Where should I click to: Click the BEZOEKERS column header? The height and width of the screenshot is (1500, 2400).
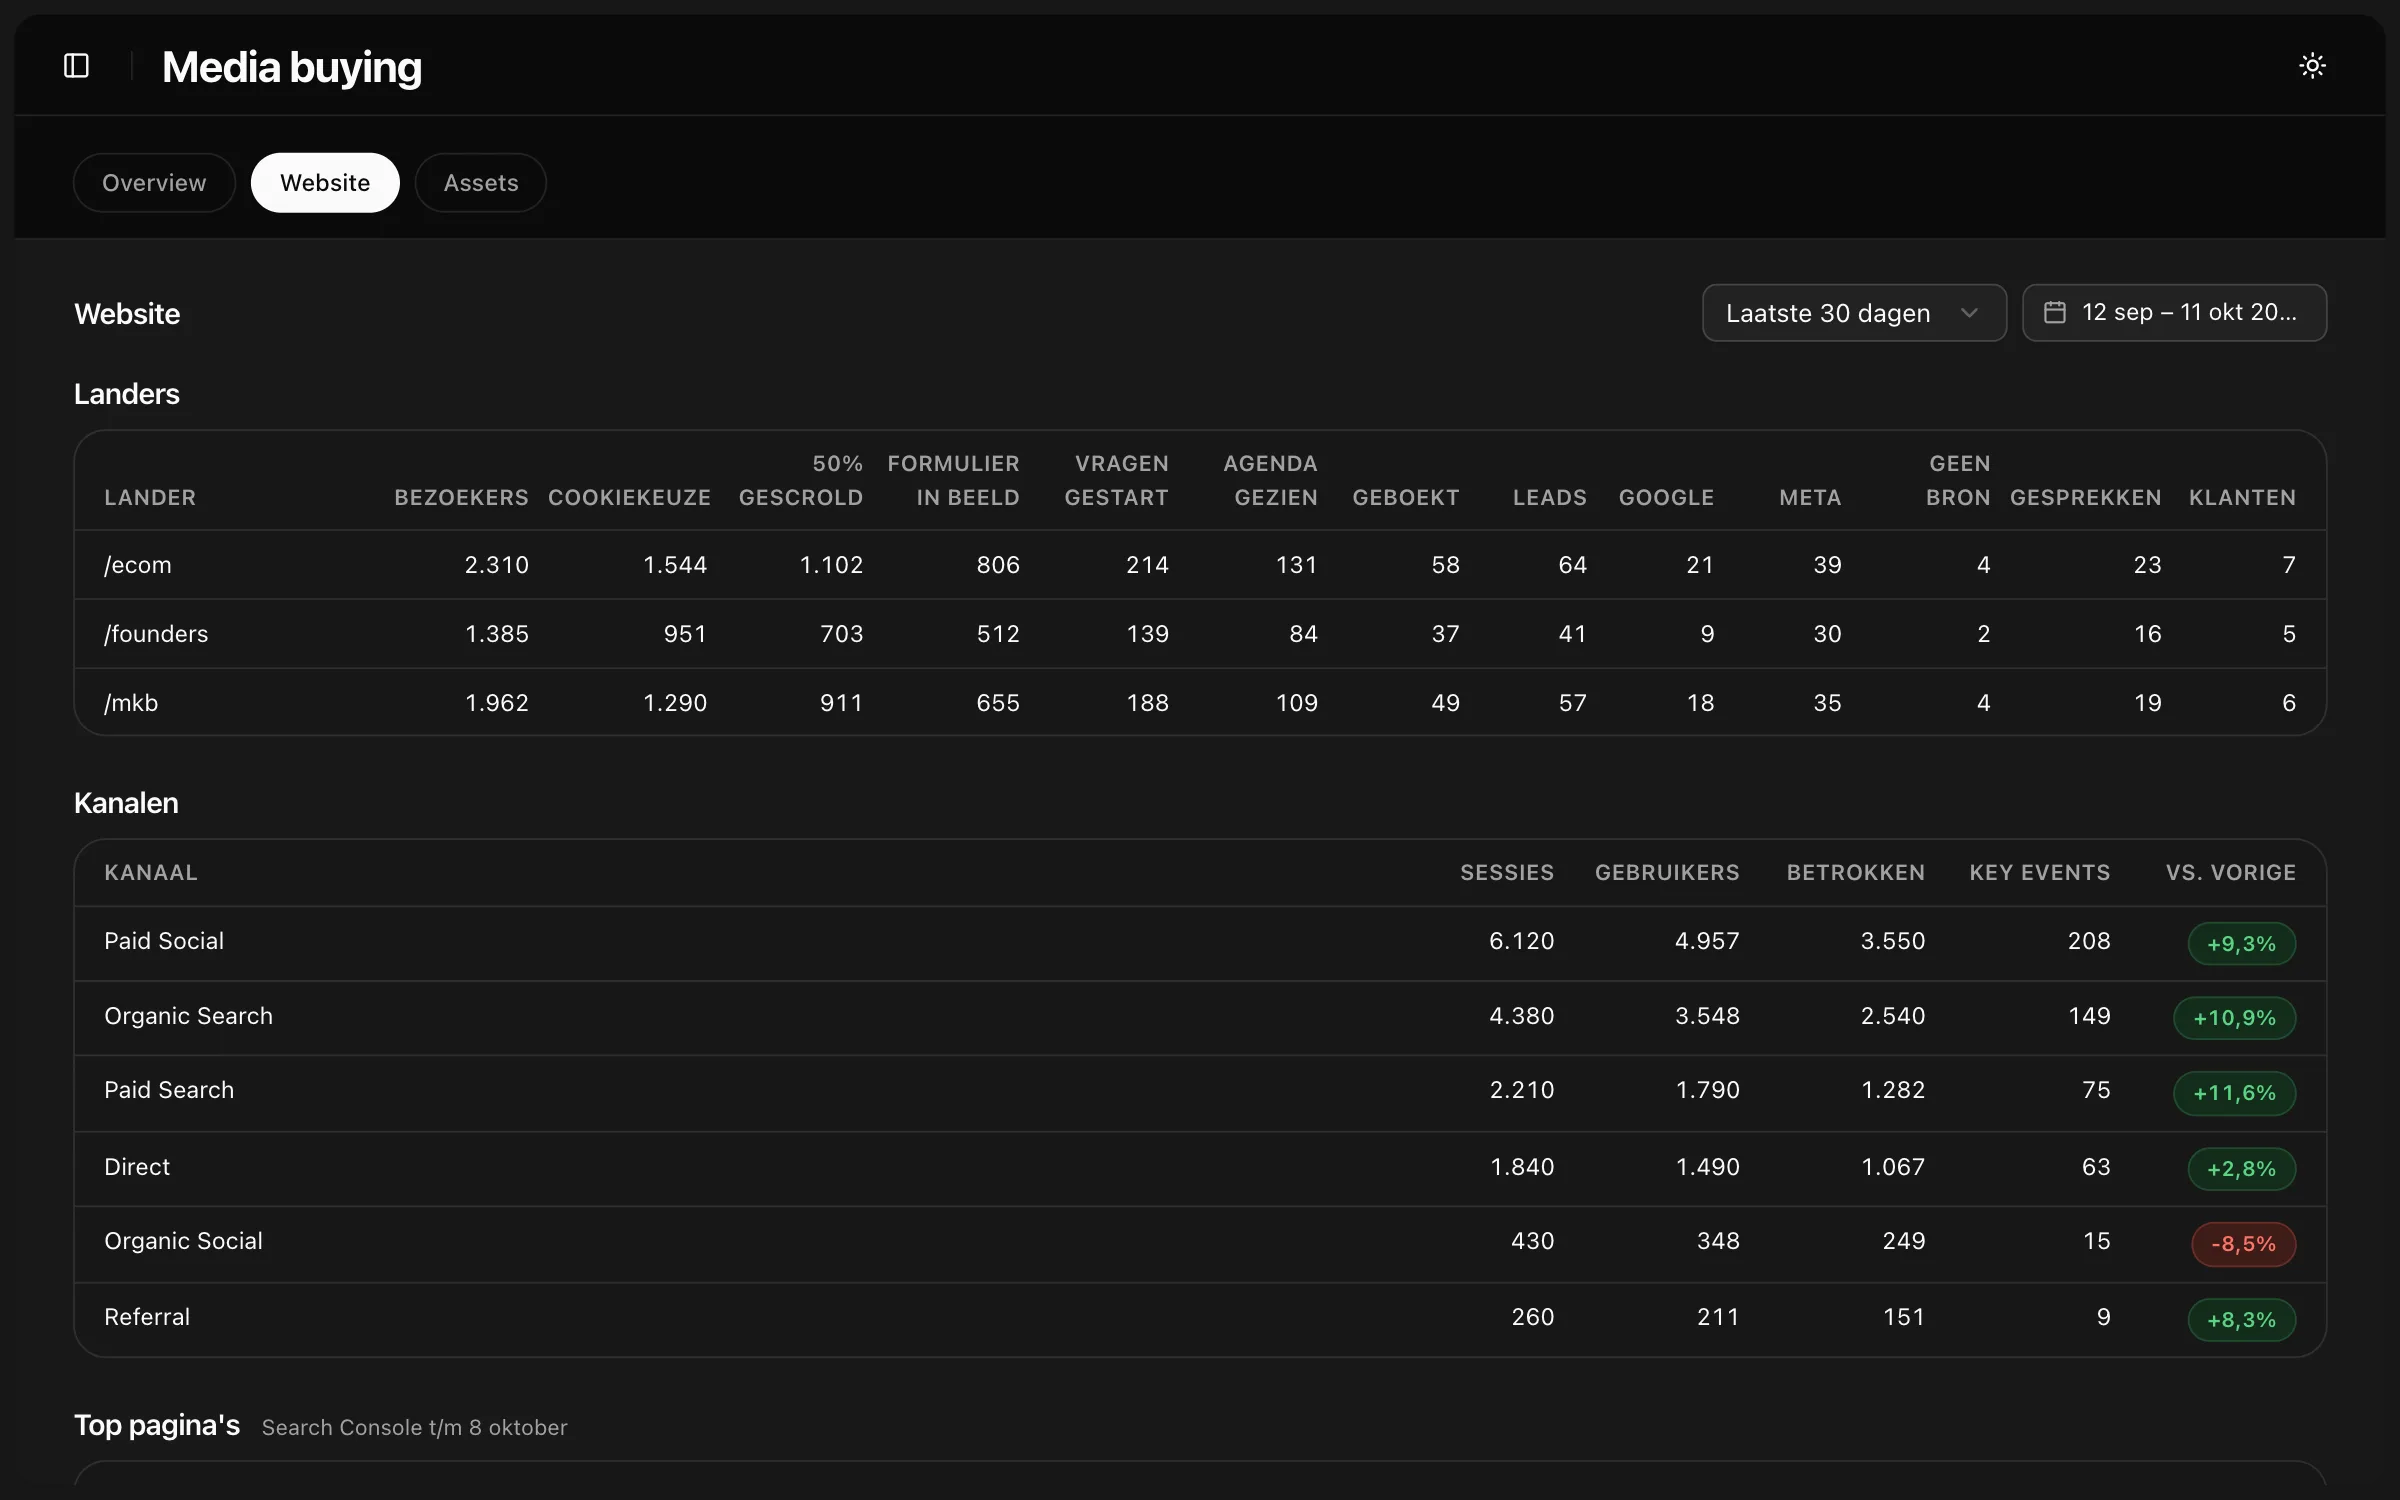pos(461,498)
